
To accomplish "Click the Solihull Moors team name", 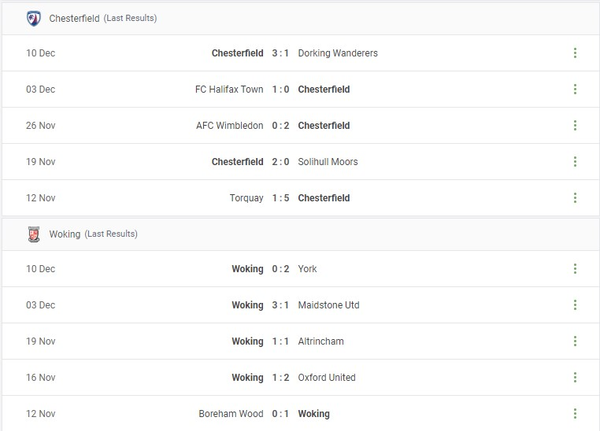I will pyautogui.click(x=328, y=161).
